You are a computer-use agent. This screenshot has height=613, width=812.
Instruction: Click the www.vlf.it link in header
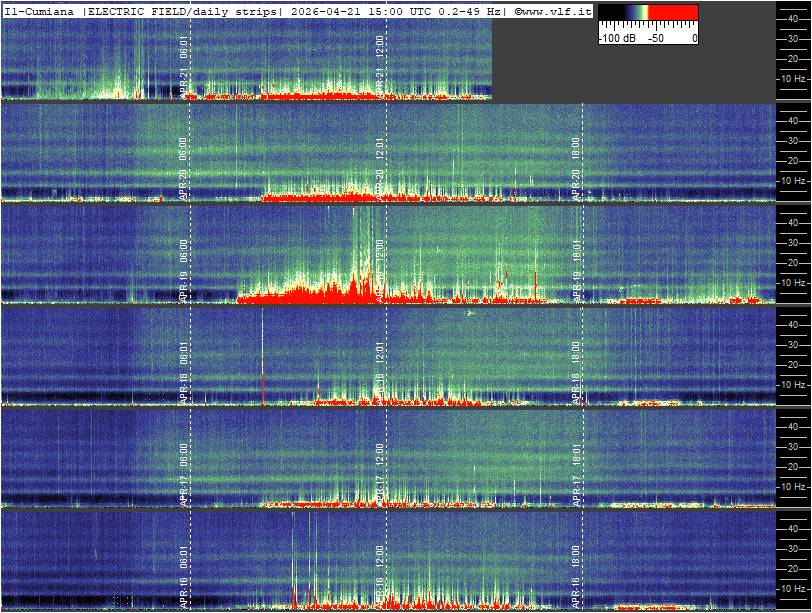pos(553,11)
